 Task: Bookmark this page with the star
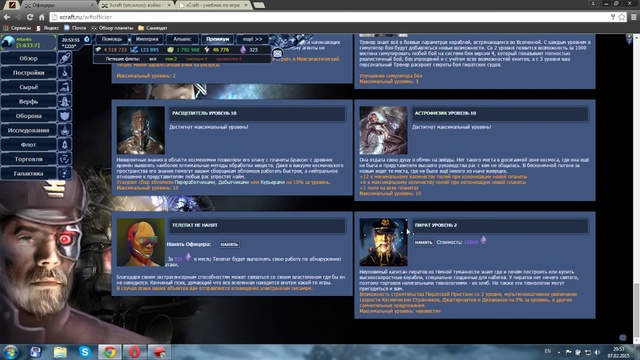click(x=622, y=17)
